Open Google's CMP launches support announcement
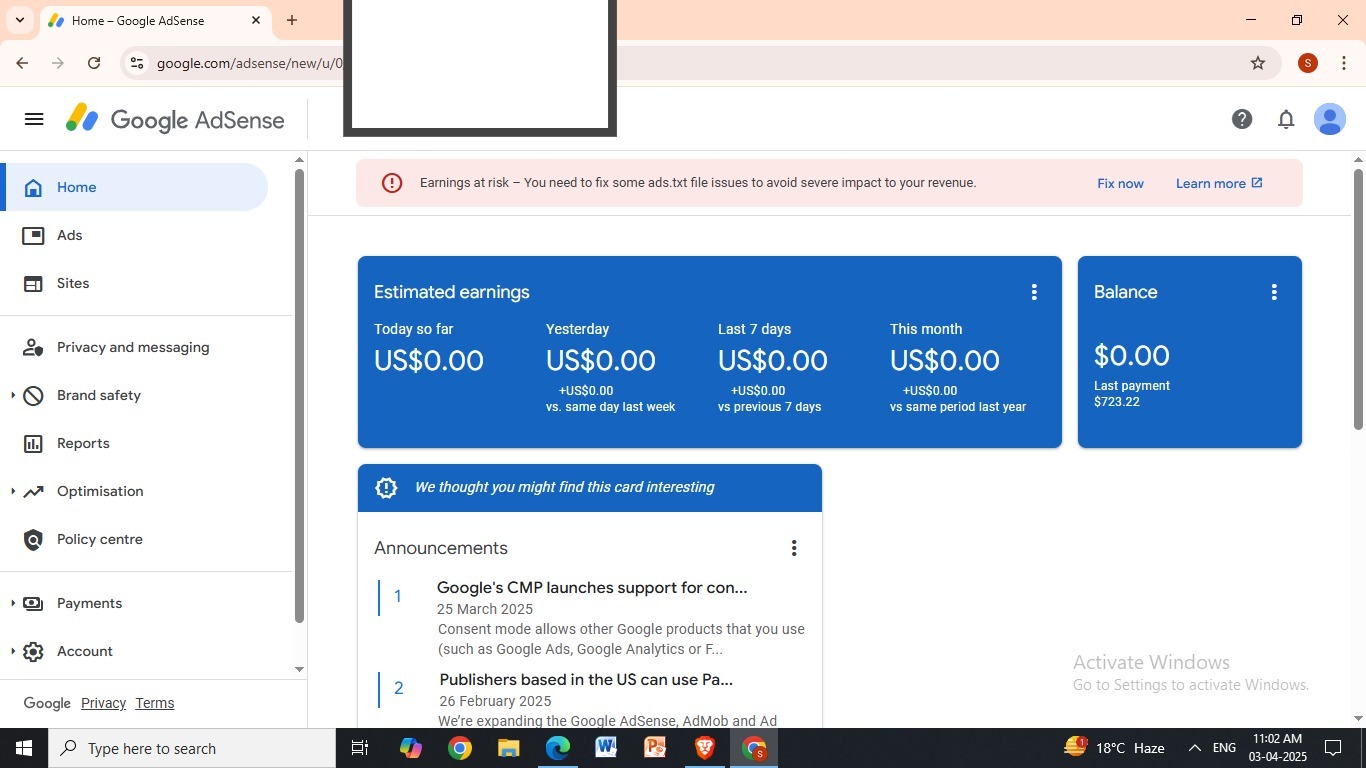This screenshot has height=768, width=1366. click(x=592, y=588)
